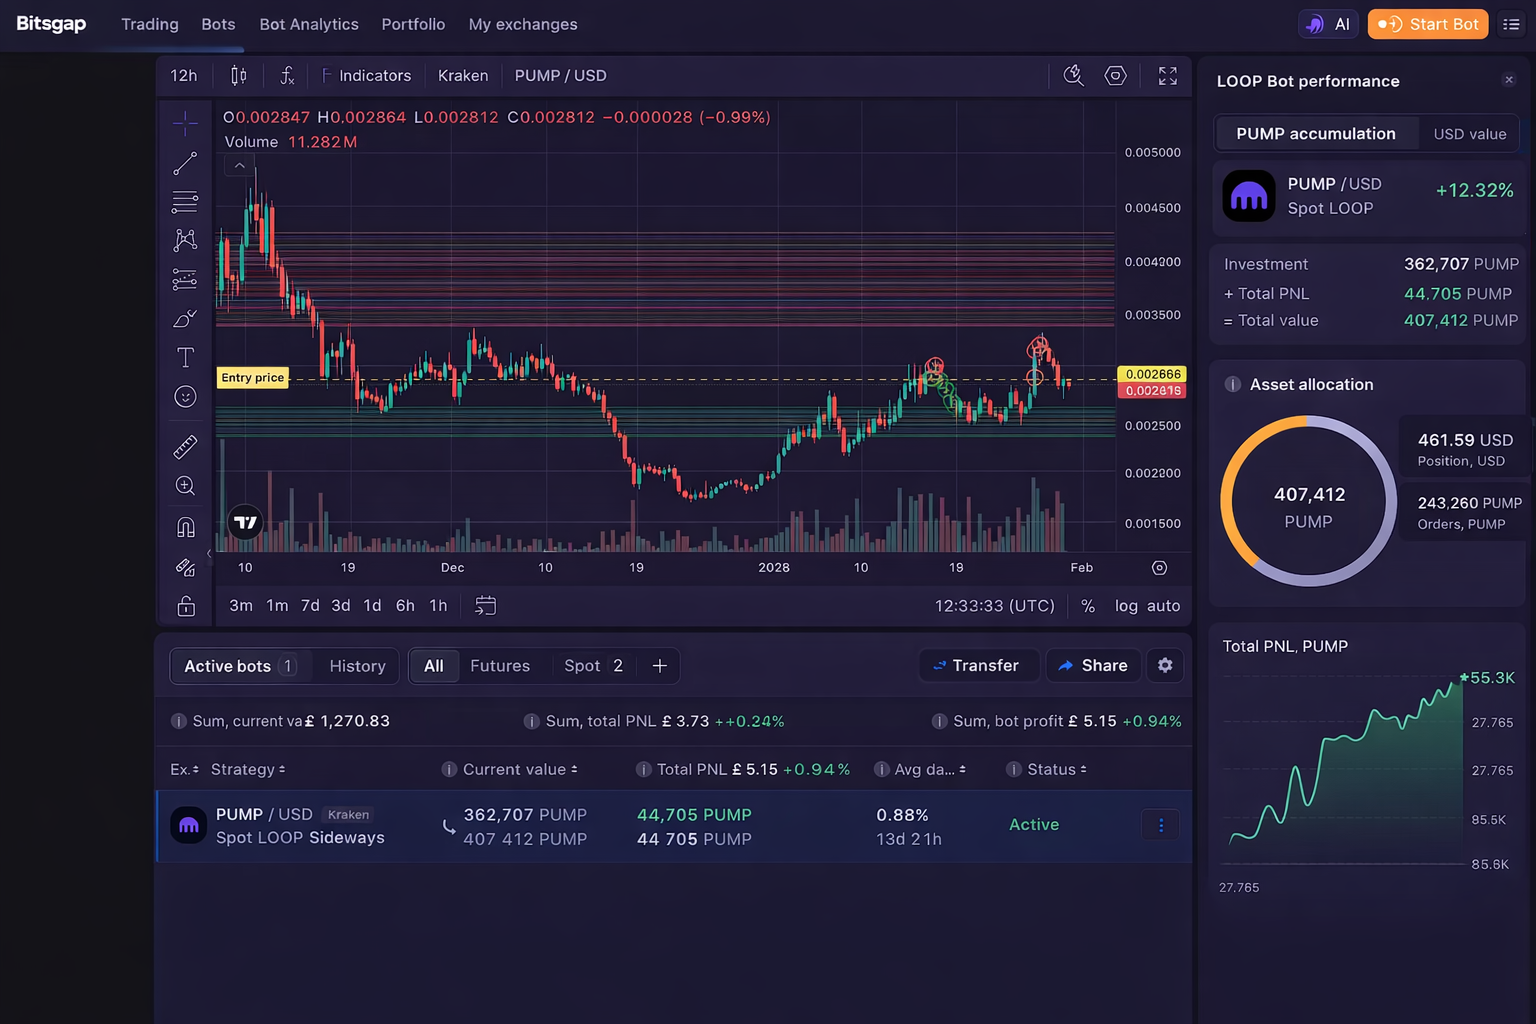
Task: Switch to the History tab
Action: [357, 665]
